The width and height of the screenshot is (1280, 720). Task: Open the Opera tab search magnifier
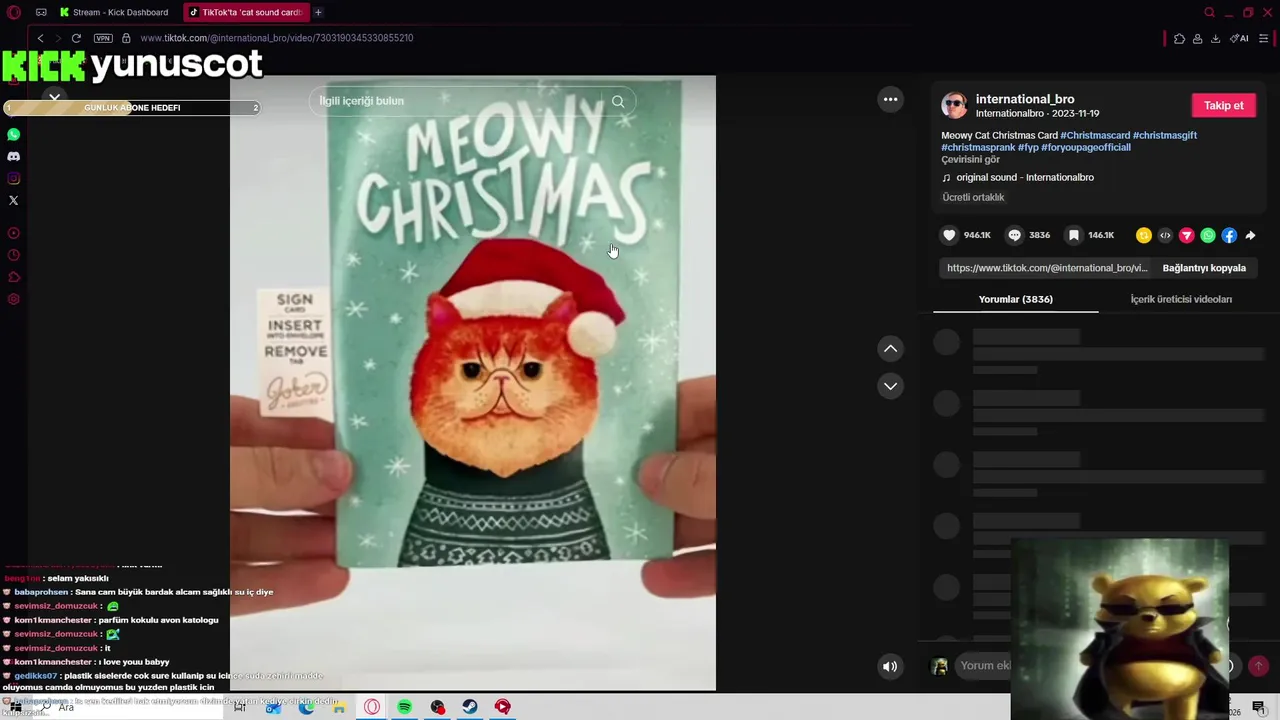point(1209,13)
